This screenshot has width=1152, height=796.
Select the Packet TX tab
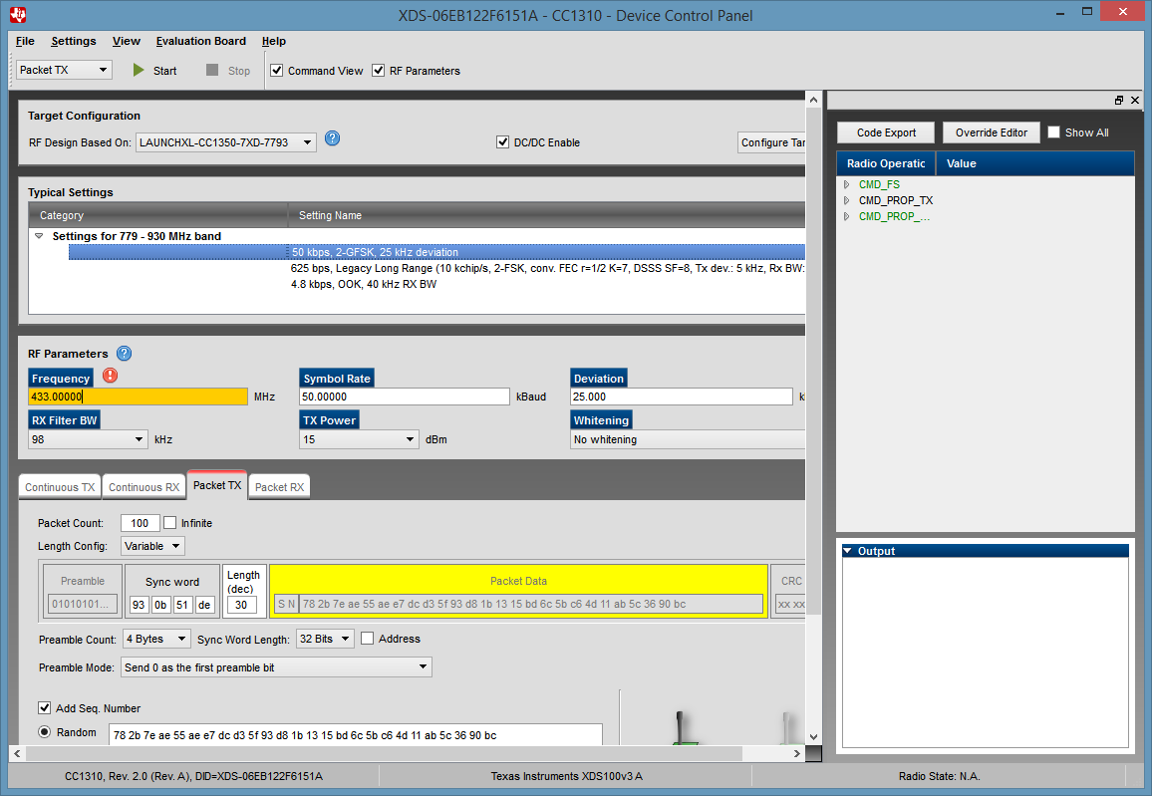tap(217, 485)
